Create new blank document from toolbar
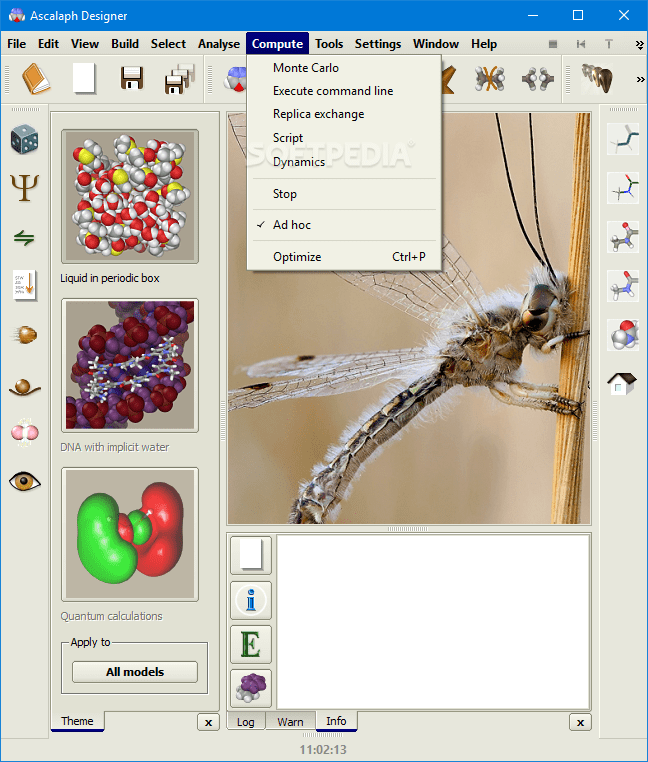 (84, 78)
